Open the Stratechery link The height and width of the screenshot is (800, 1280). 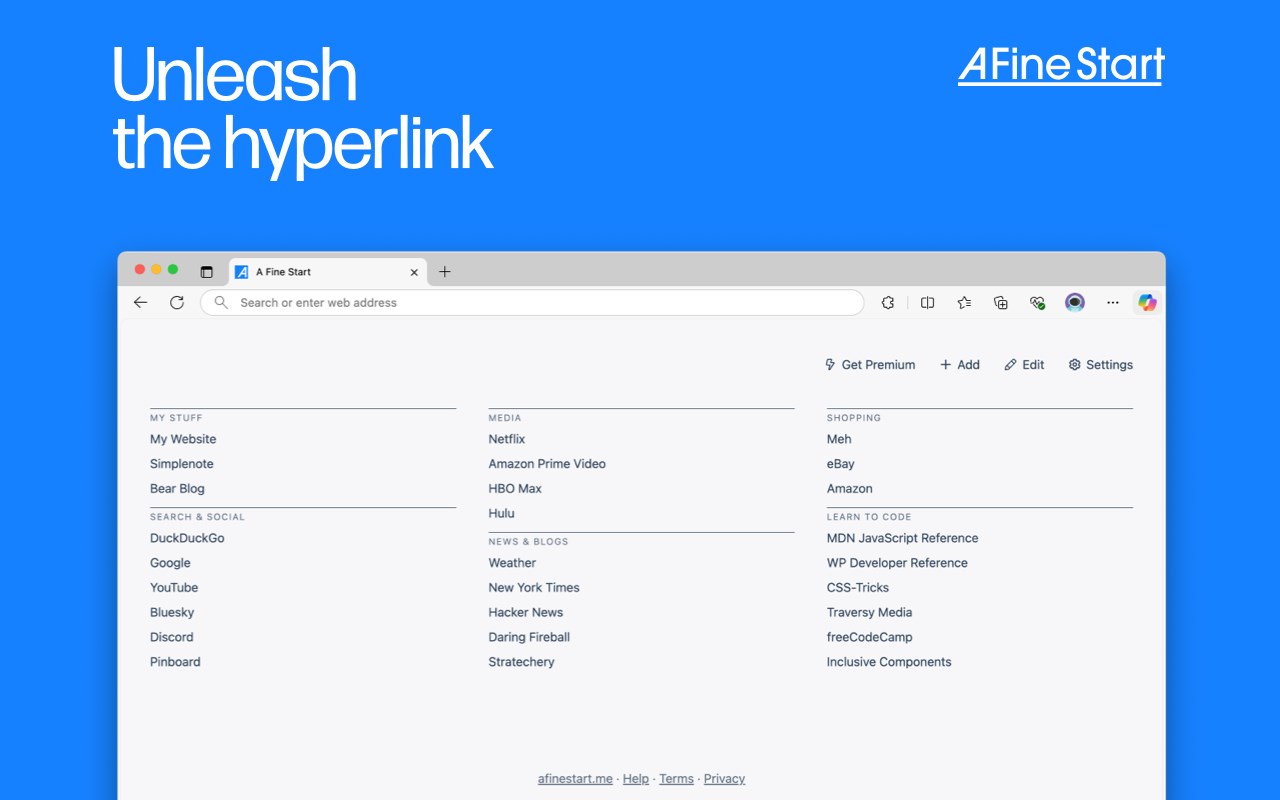click(x=521, y=662)
